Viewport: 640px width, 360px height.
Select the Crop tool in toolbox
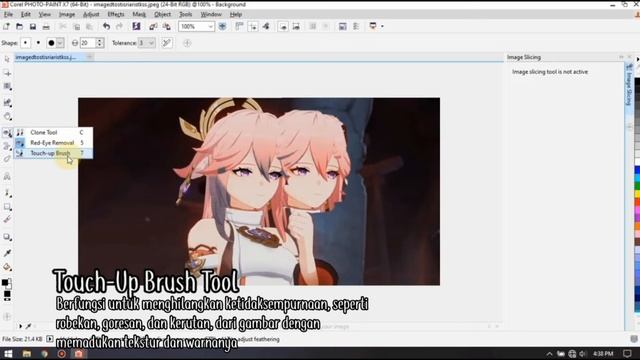coord(7,102)
